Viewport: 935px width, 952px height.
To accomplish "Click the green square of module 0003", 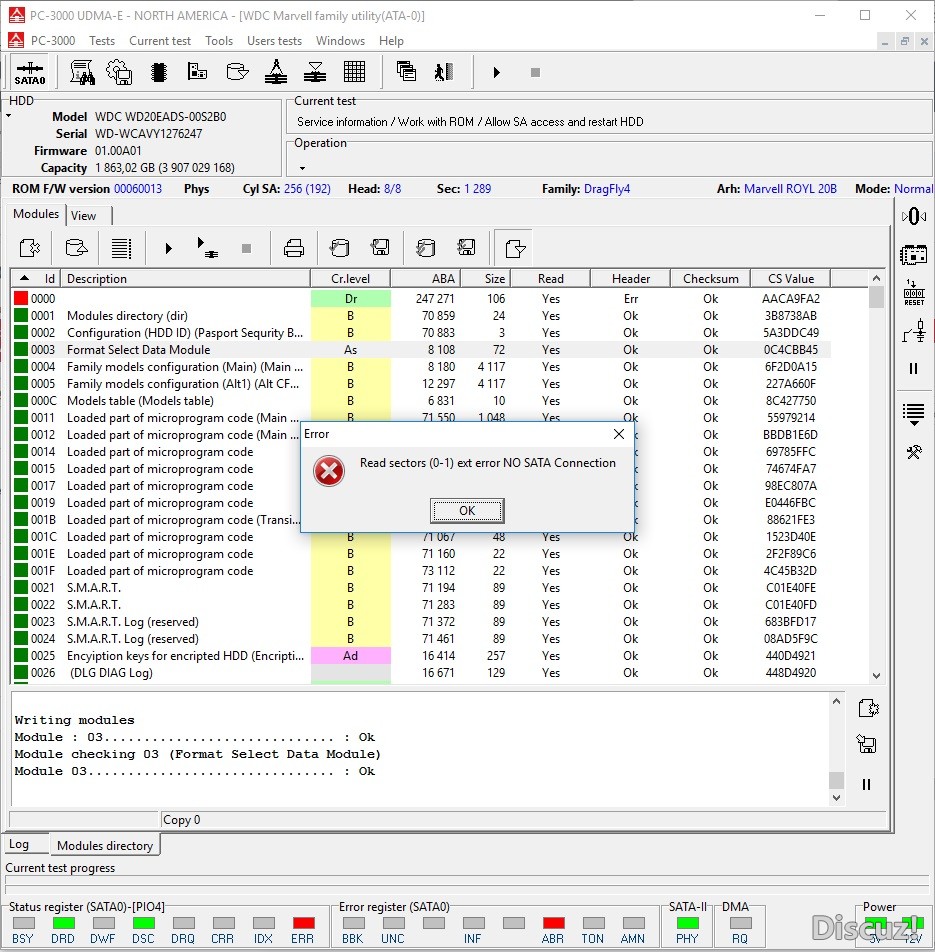I will (20, 350).
